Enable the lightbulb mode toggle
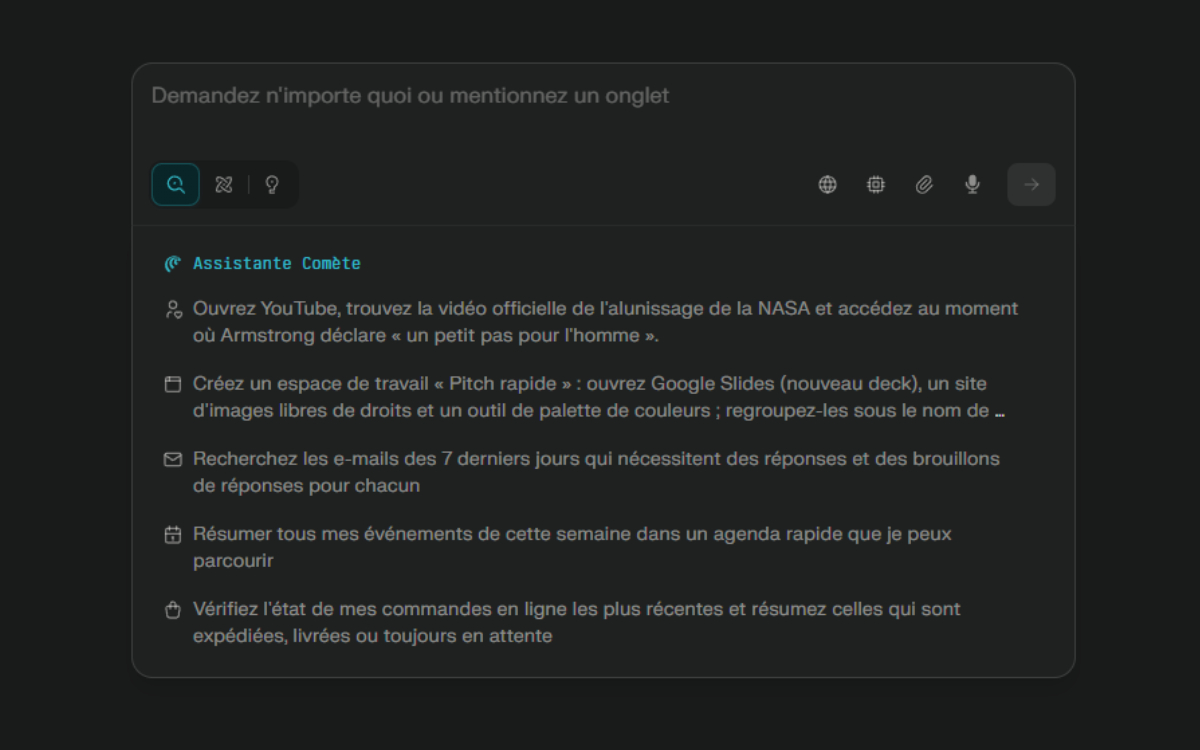Viewport: 1200px width, 750px height. pyautogui.click(x=269, y=184)
